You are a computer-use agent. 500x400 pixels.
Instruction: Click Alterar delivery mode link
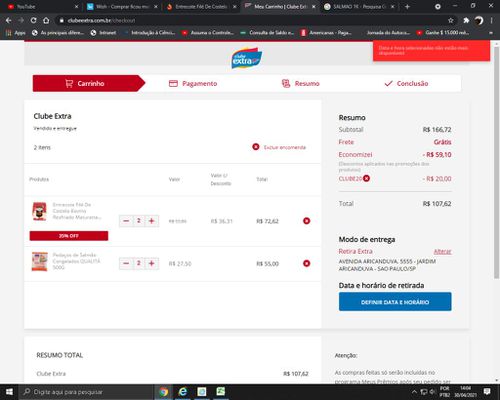pyautogui.click(x=442, y=251)
